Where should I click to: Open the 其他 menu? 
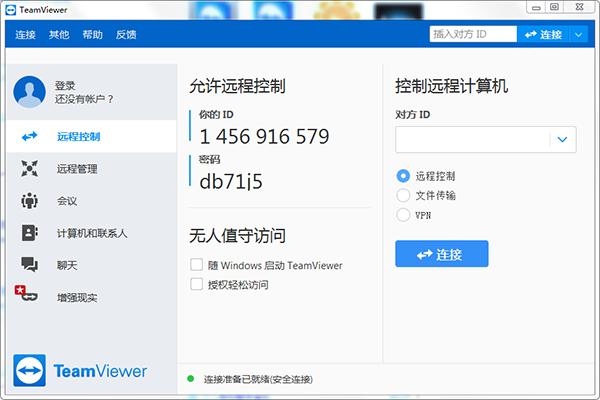pos(59,35)
